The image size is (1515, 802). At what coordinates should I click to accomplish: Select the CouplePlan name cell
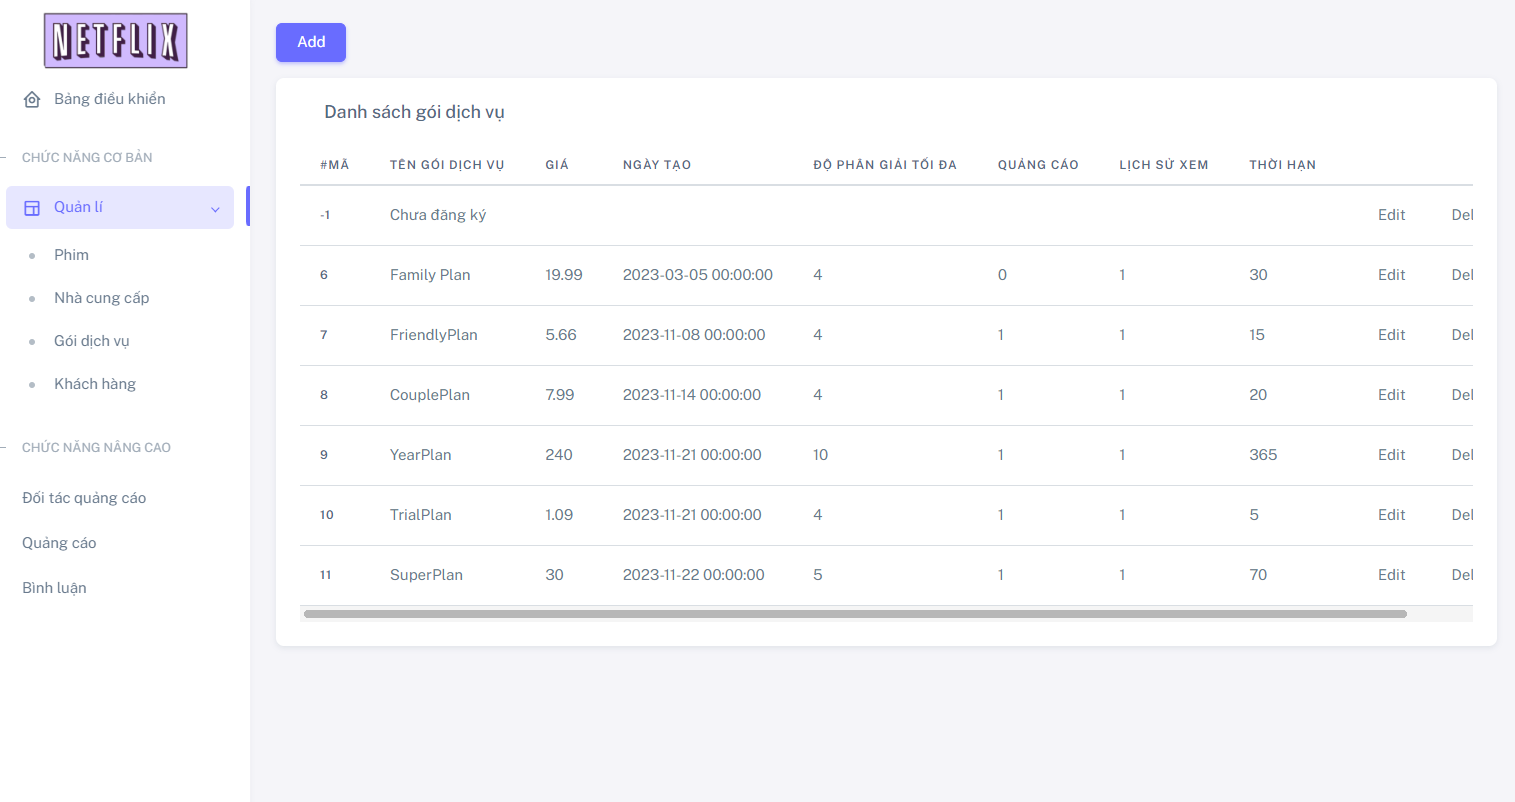[430, 395]
